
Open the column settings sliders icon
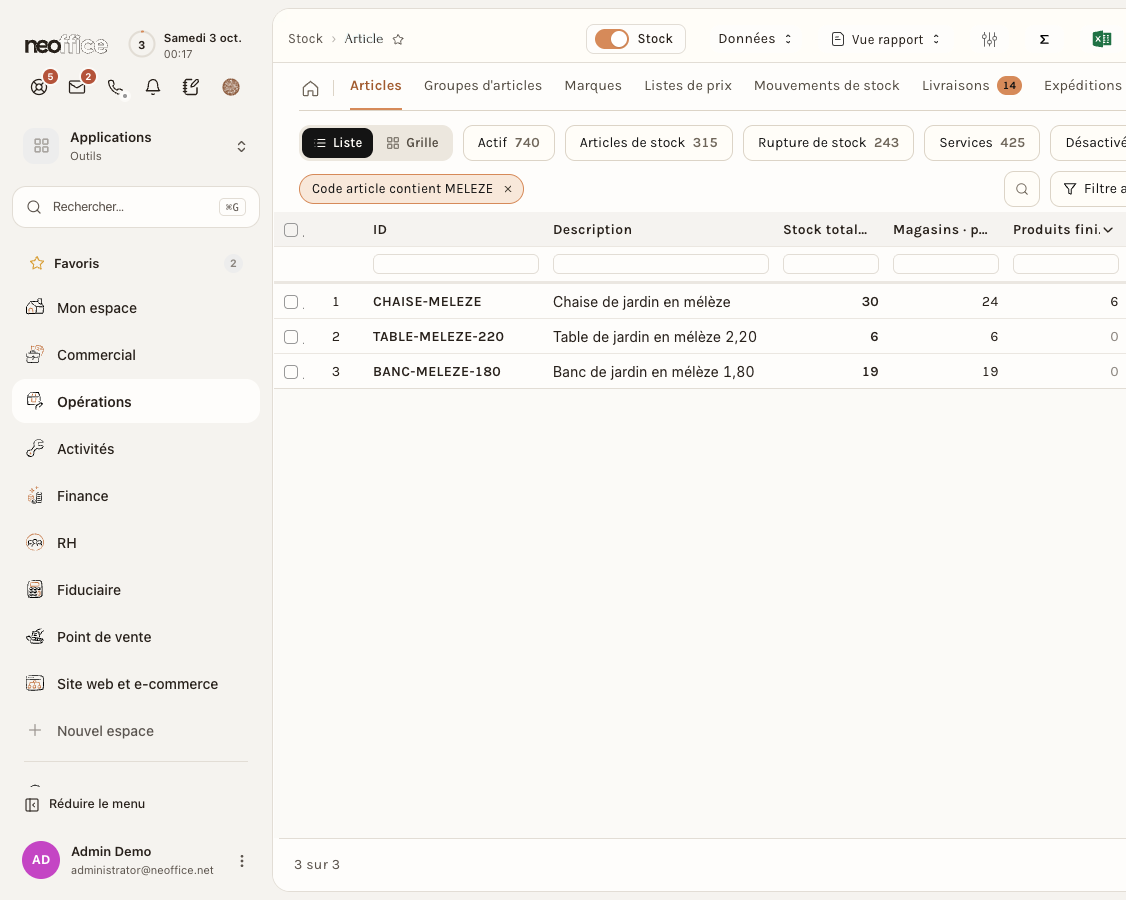(989, 40)
